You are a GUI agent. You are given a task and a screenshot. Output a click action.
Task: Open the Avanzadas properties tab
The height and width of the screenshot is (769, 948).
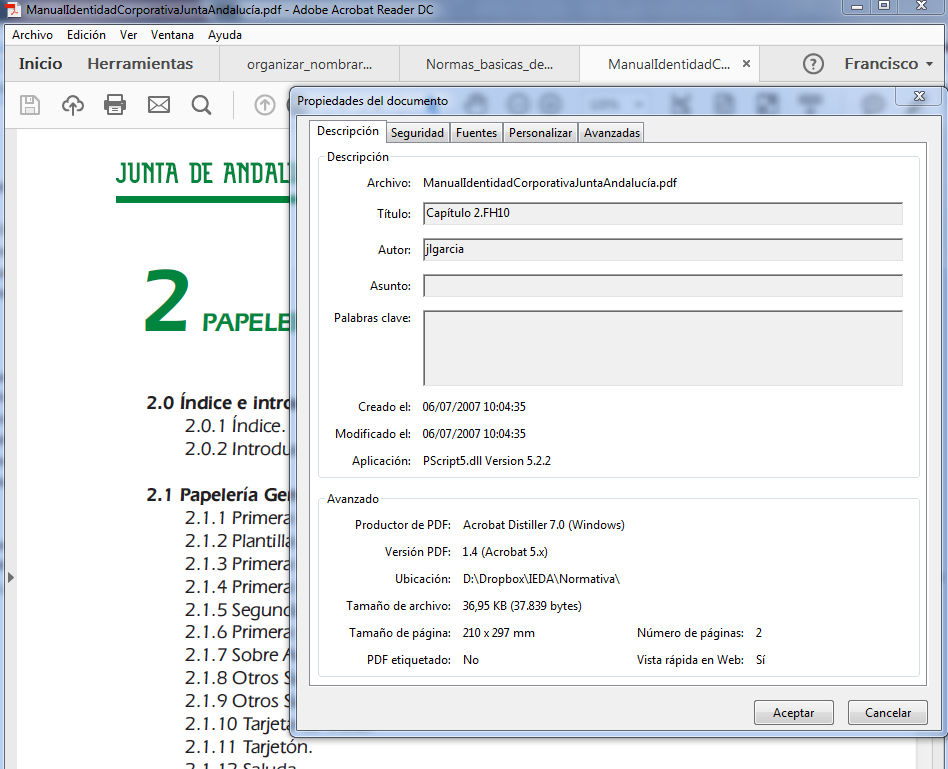coord(612,132)
